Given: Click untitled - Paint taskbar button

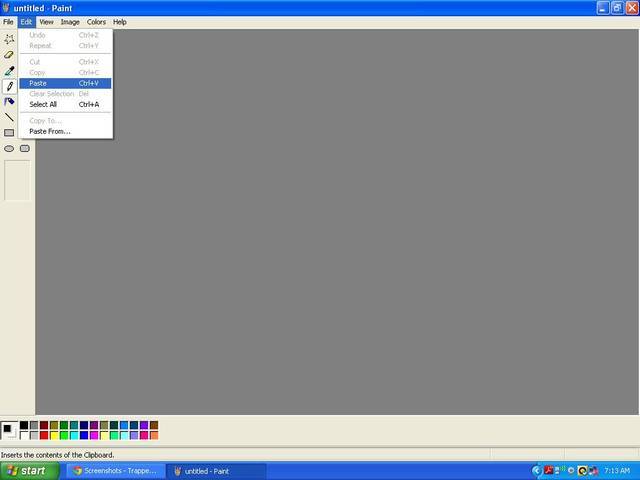Looking at the screenshot, I should tap(217, 471).
